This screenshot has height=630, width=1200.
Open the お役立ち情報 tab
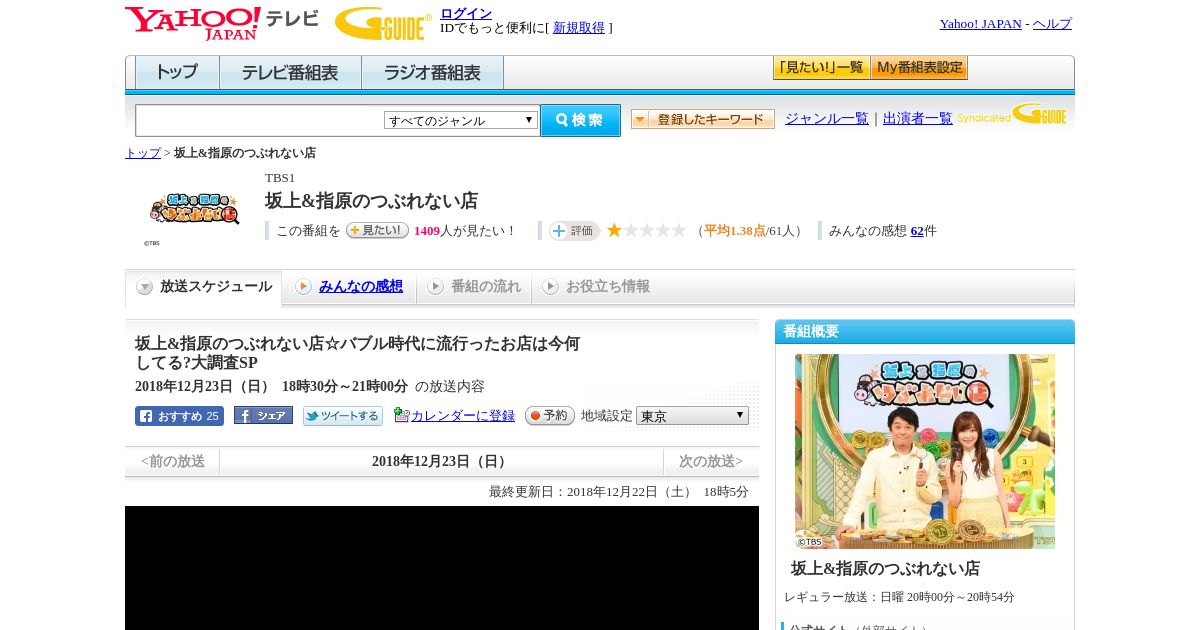[x=596, y=287]
